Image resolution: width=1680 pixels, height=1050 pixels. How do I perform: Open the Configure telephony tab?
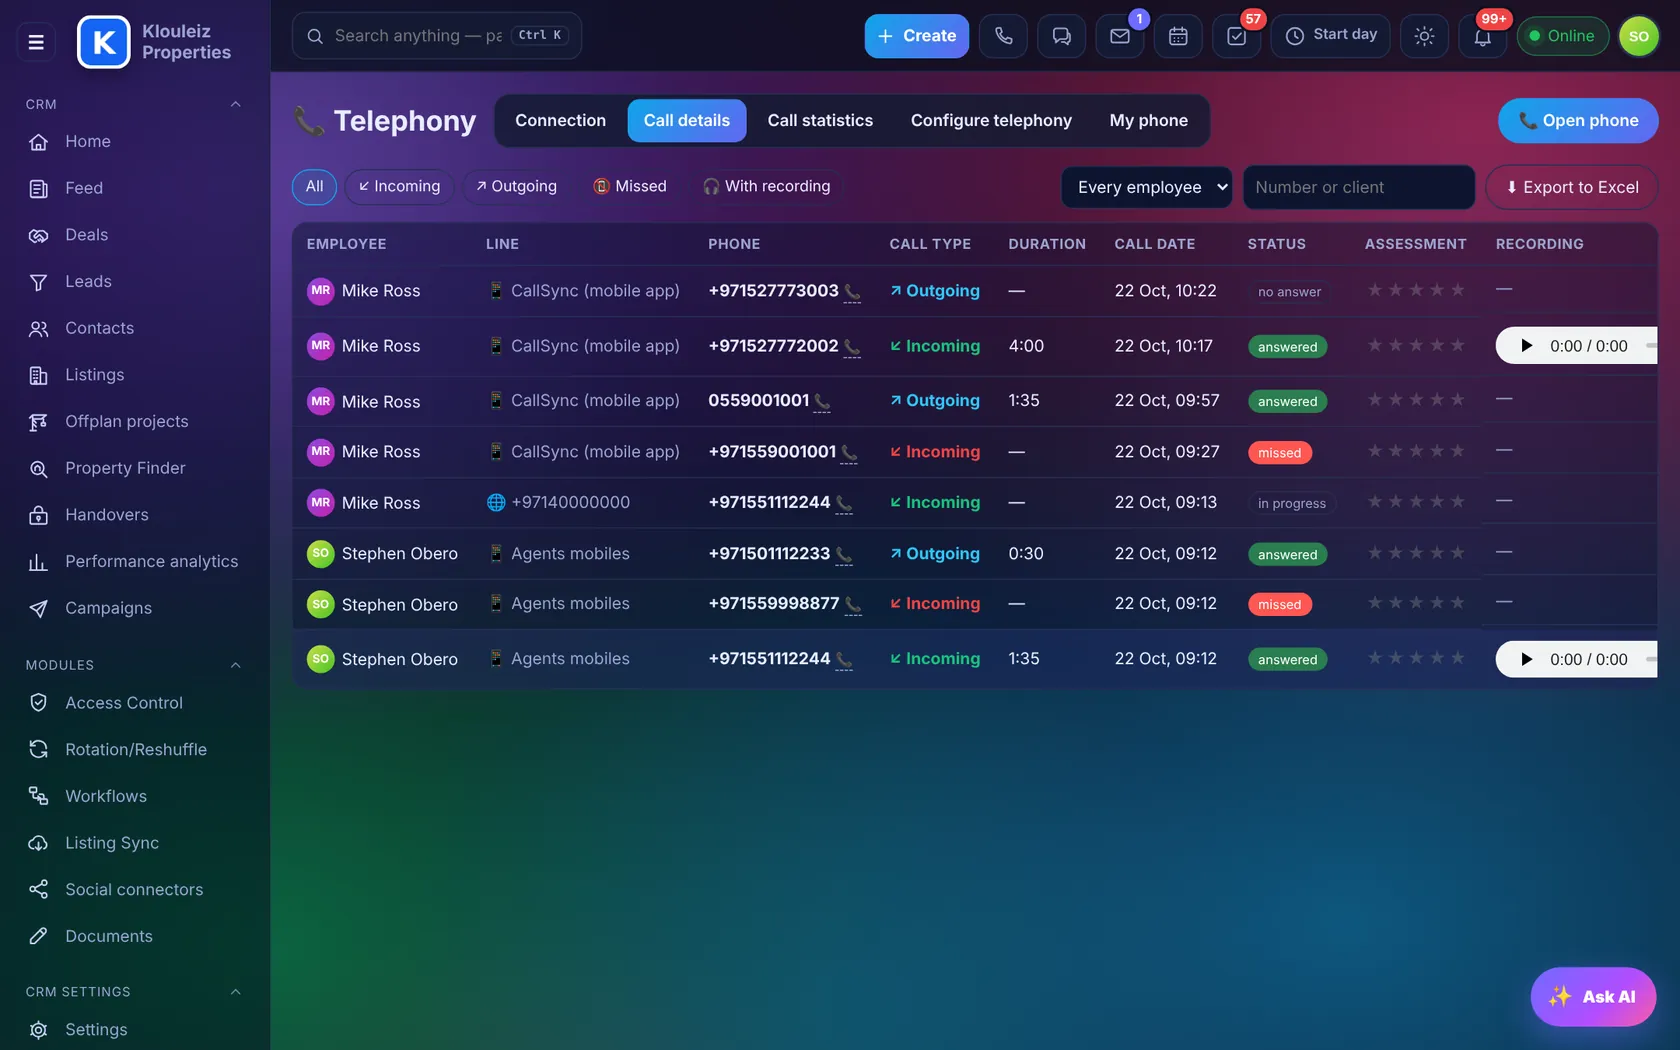click(x=991, y=120)
